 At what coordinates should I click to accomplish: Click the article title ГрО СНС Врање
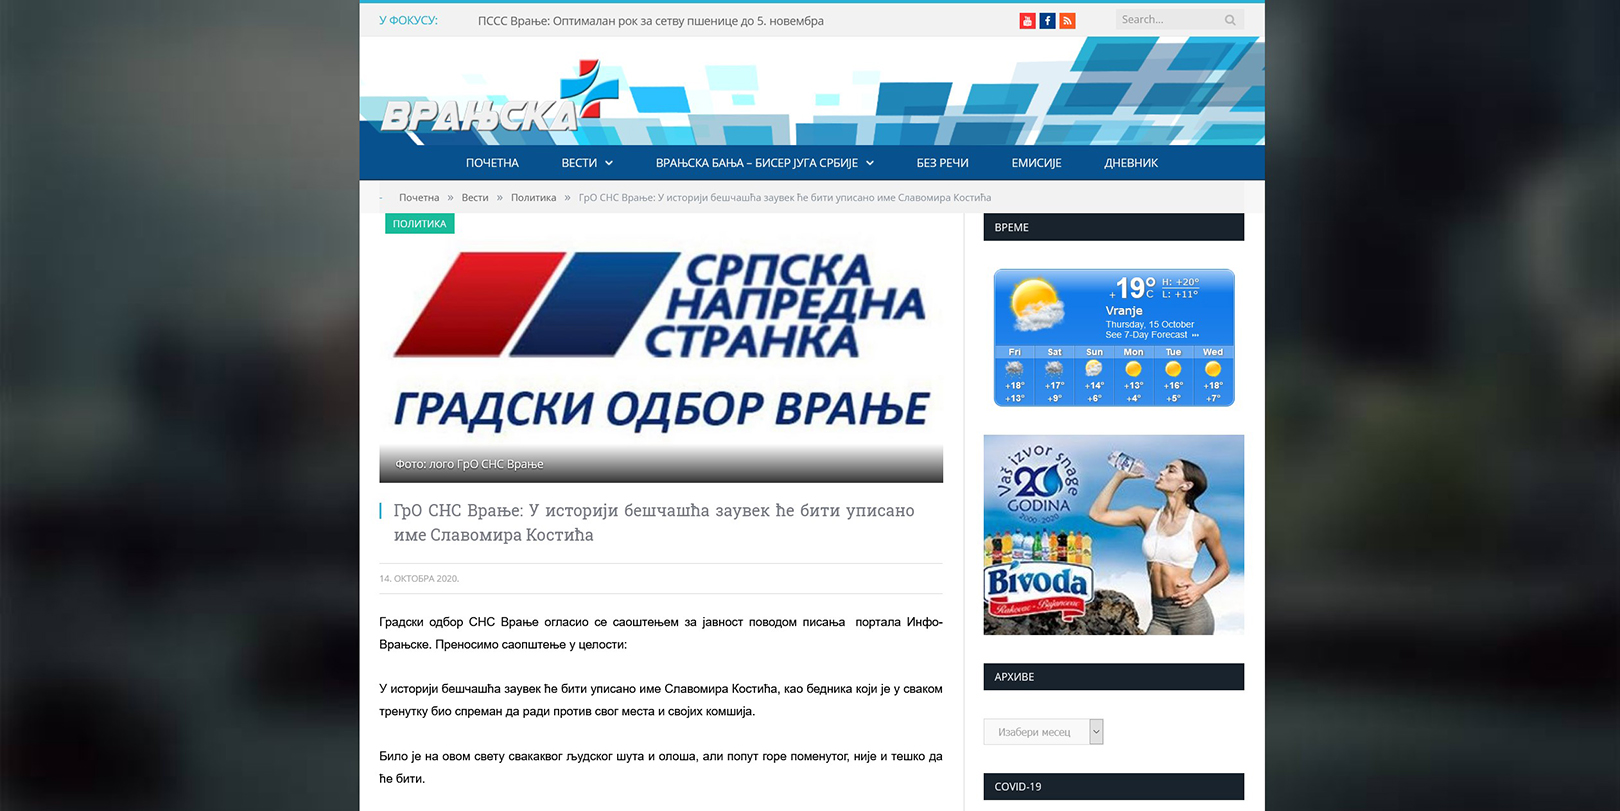(654, 522)
